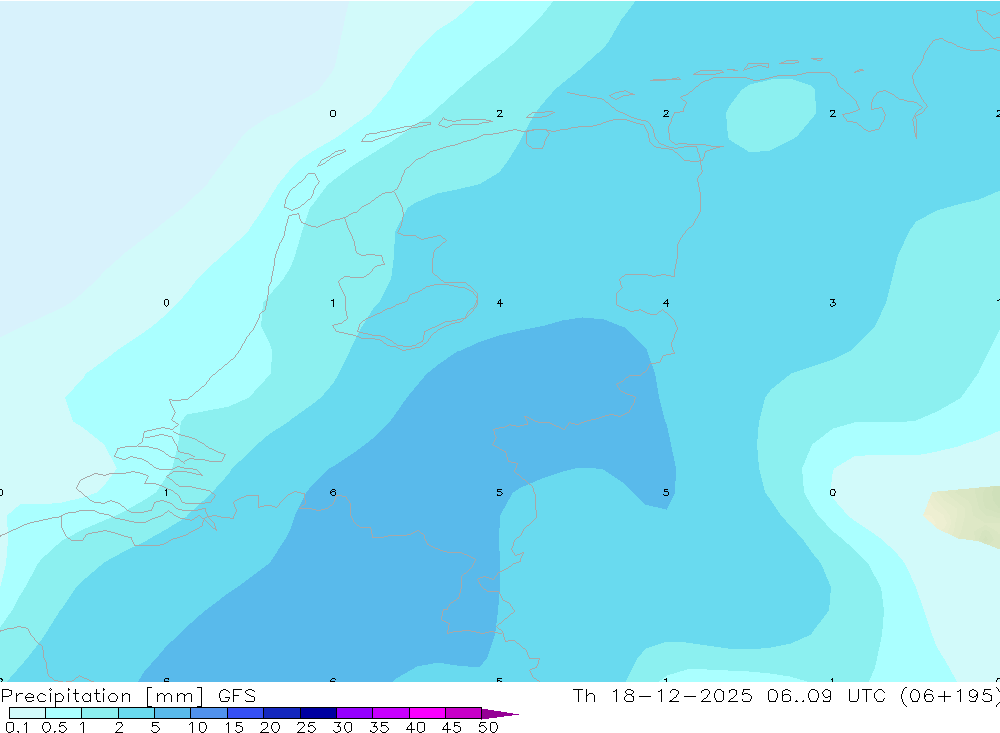Click the 35–40 mm legend color box
1000x733 pixels.
pyautogui.click(x=391, y=713)
